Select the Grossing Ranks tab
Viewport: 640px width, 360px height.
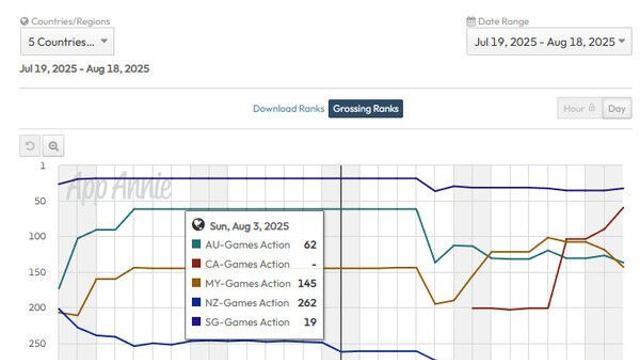click(366, 109)
